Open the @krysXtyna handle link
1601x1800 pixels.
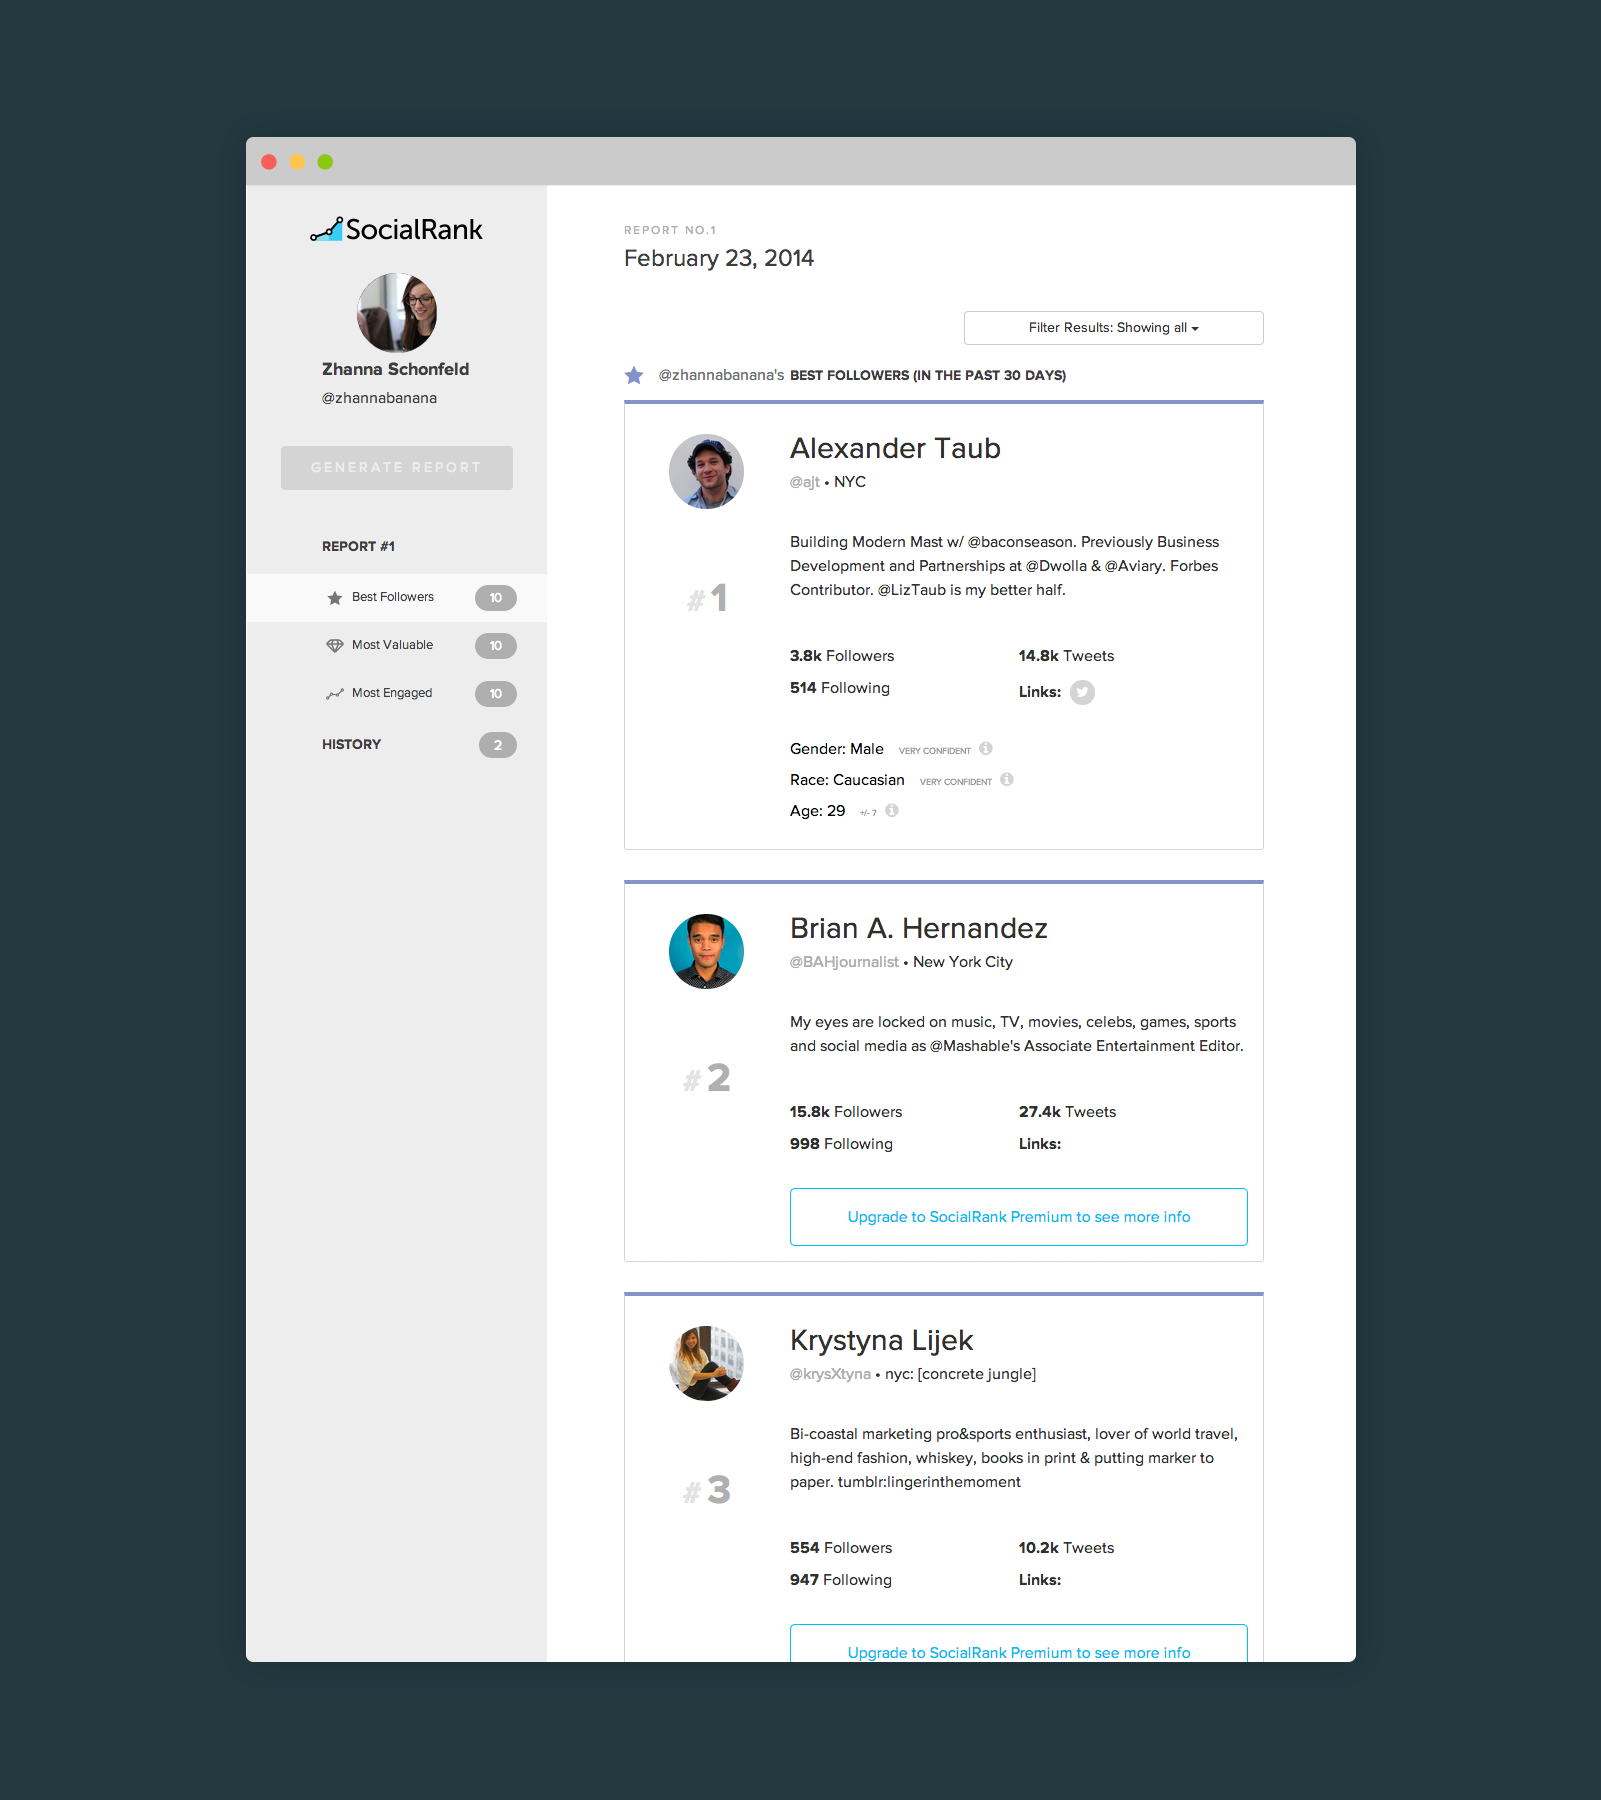(x=831, y=1374)
